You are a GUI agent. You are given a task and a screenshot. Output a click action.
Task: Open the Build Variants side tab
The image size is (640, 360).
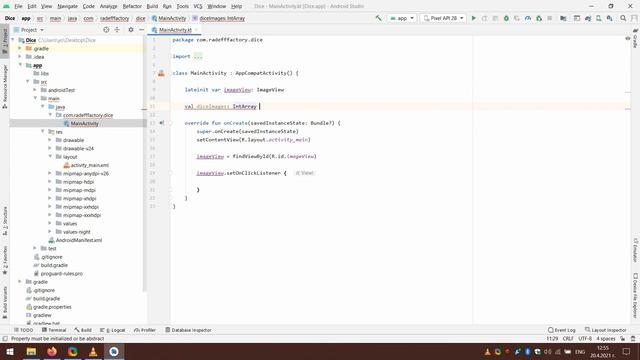coord(5,302)
